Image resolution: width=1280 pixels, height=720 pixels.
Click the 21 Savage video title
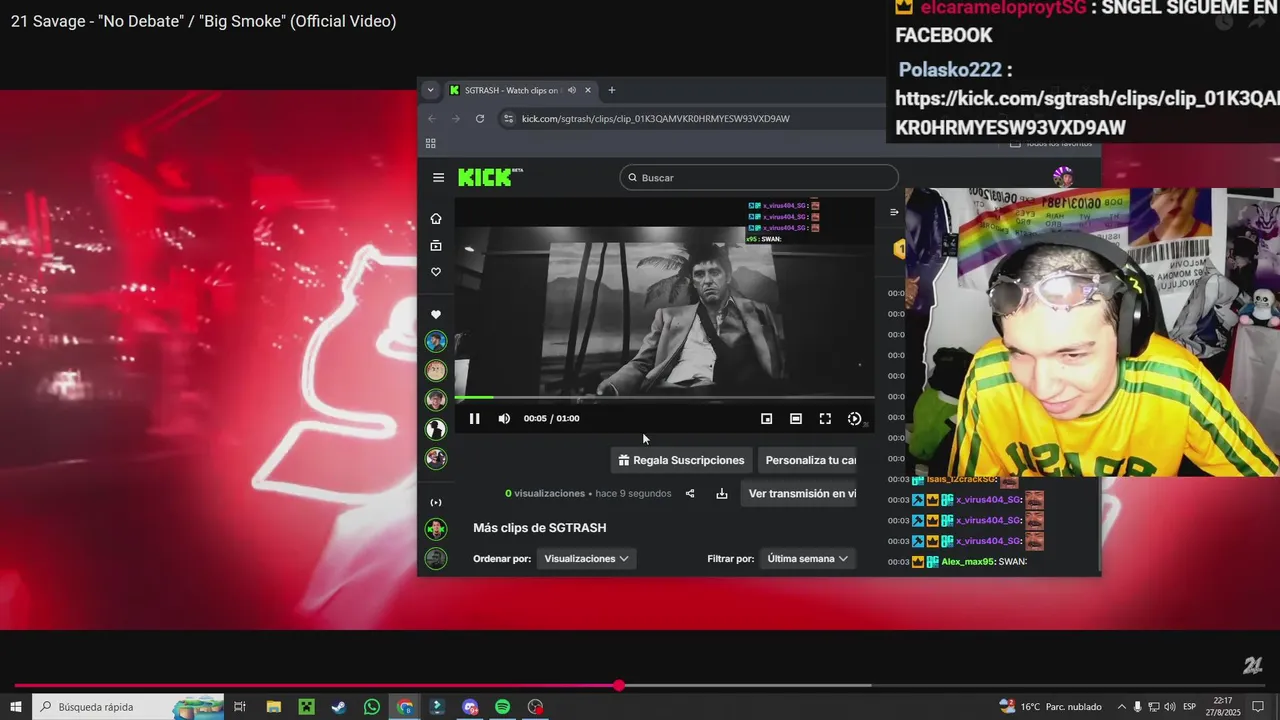tap(204, 21)
